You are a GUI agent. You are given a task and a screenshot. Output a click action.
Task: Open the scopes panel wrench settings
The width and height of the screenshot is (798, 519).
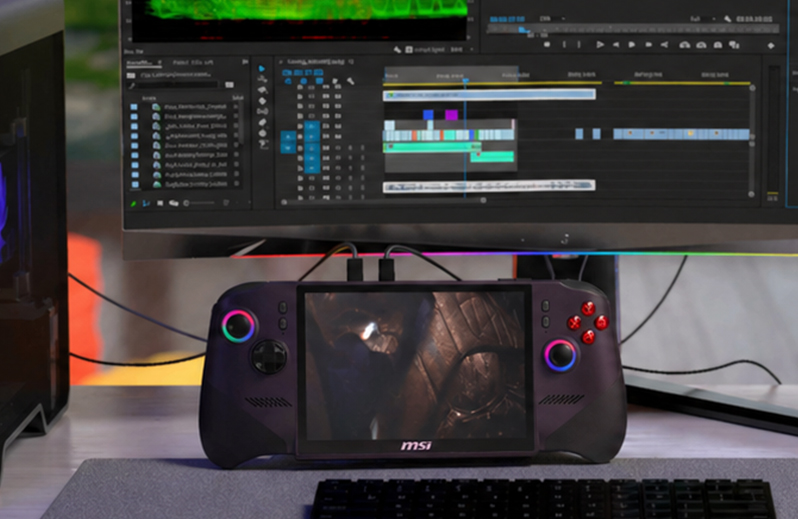pyautogui.click(x=397, y=49)
